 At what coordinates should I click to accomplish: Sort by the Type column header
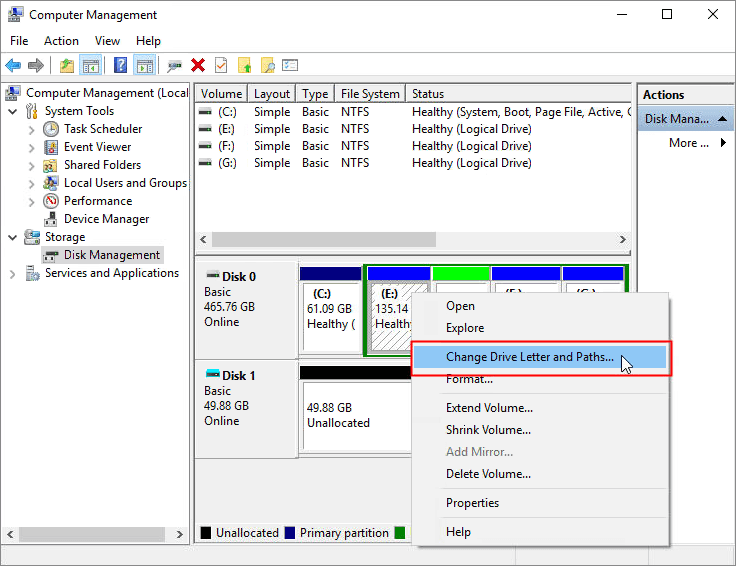(315, 94)
